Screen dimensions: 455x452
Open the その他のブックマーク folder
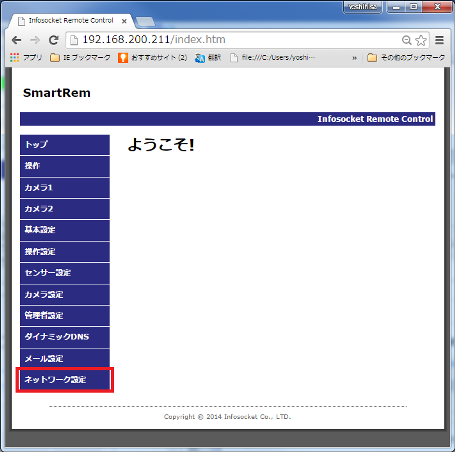pyautogui.click(x=406, y=58)
